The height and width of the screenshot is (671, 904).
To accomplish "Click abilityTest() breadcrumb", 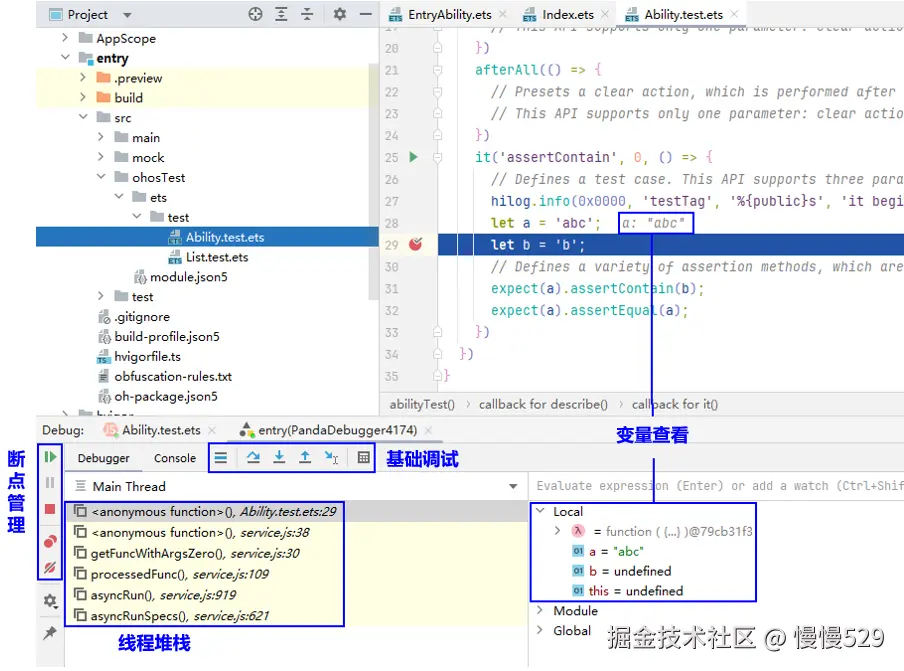I will pyautogui.click(x=422, y=404).
